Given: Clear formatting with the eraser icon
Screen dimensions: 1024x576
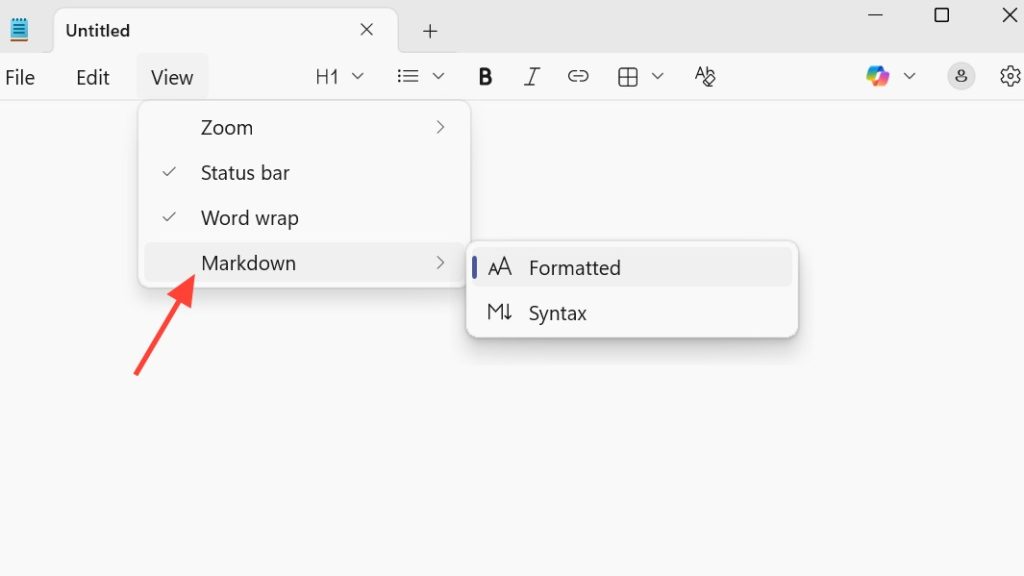Looking at the screenshot, I should 705,77.
